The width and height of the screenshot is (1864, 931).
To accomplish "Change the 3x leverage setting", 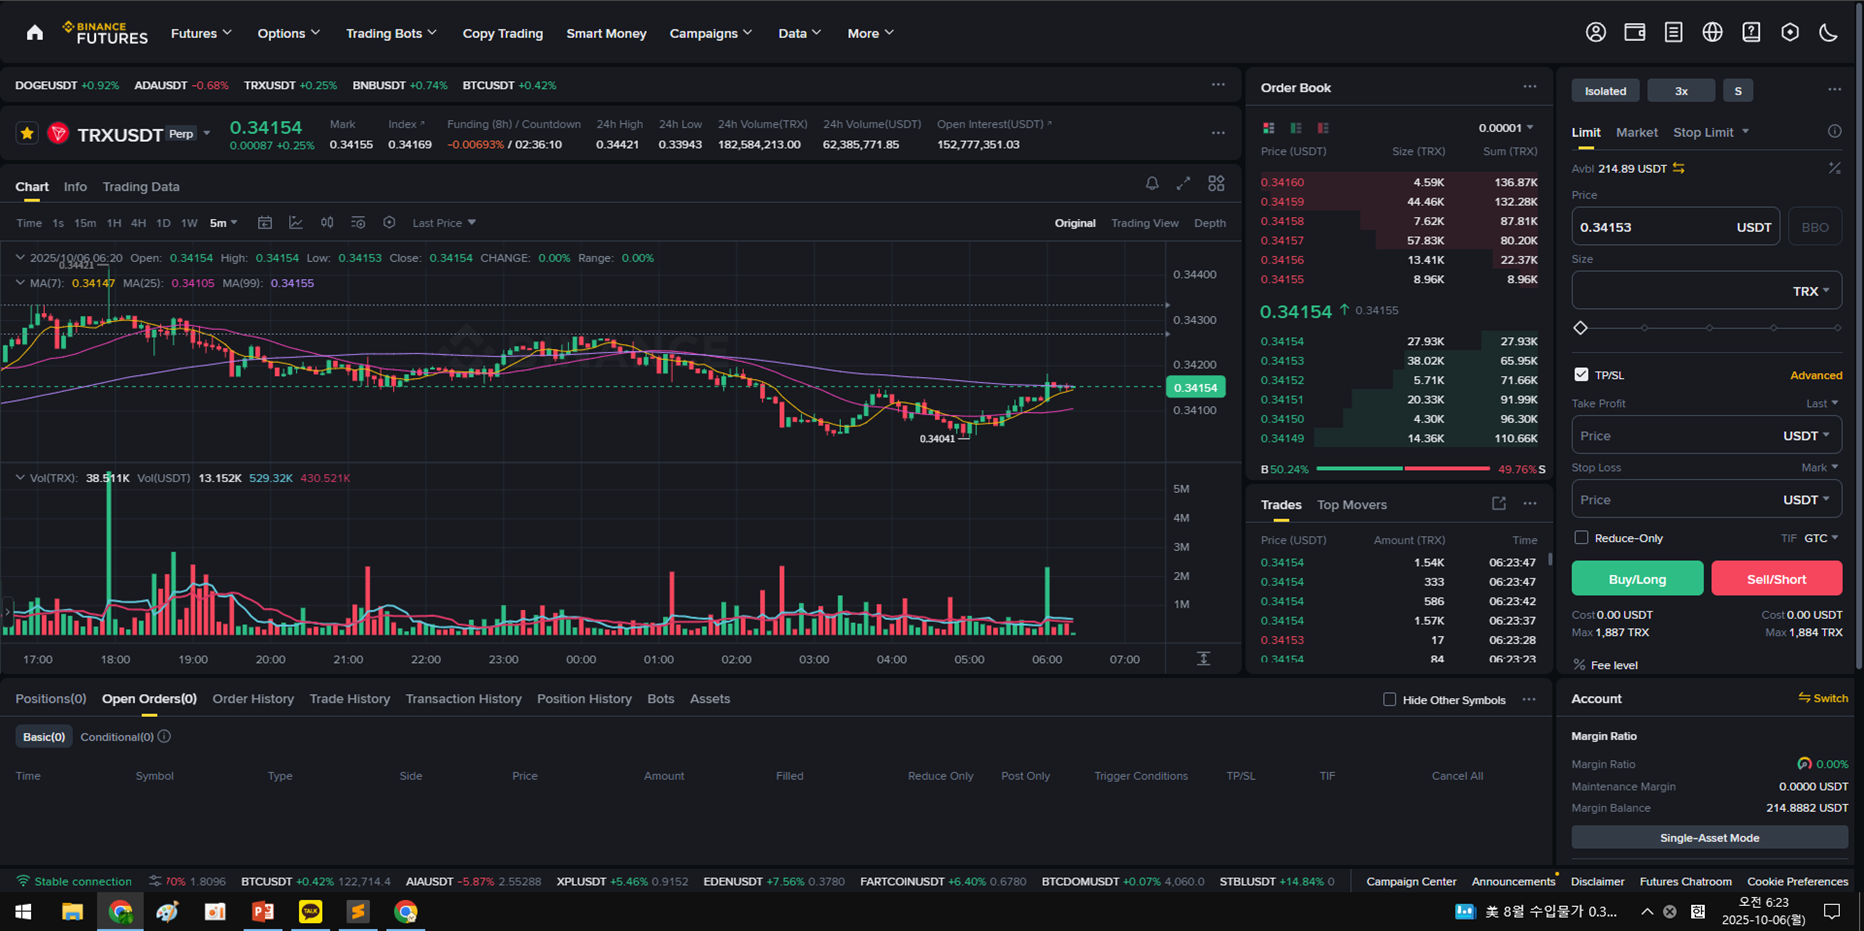I will click(x=1681, y=91).
